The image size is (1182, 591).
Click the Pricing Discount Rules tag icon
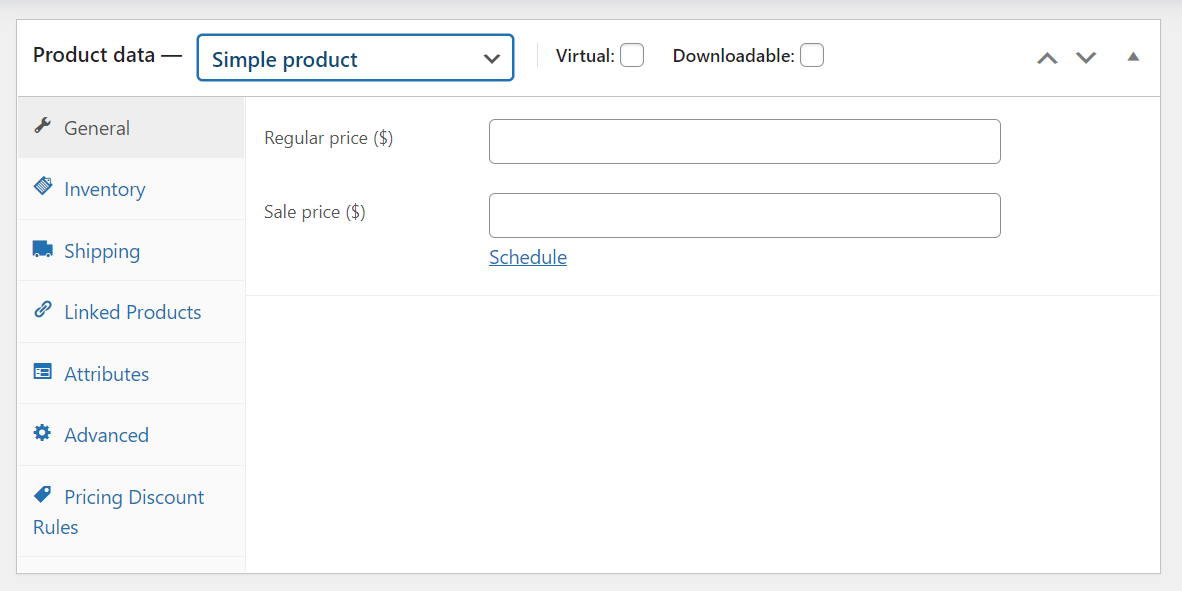[42, 495]
